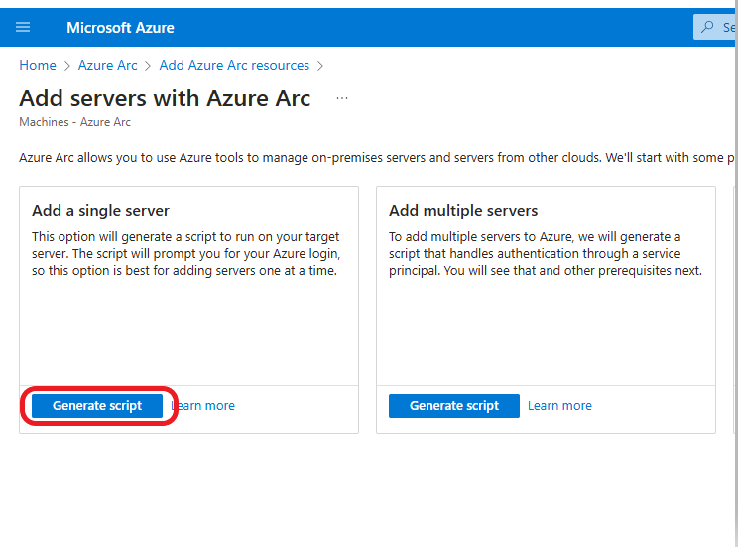Open Learn more for multiple servers

[x=560, y=406]
